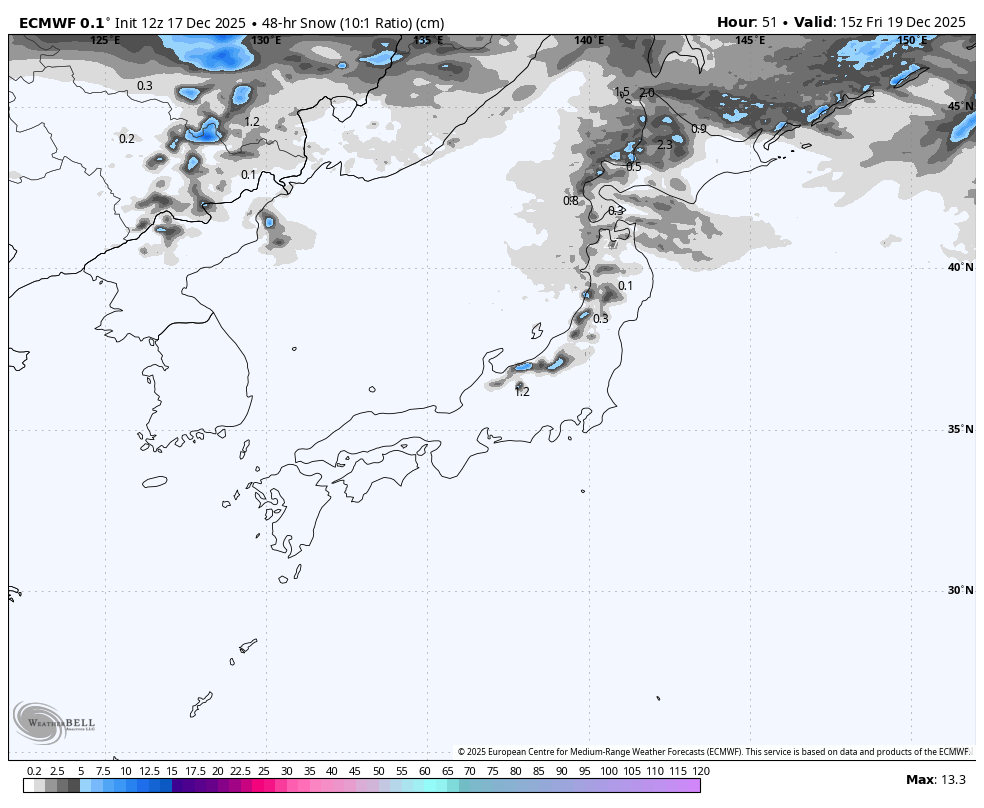Click the 0.9 snowfall value label
The height and width of the screenshot is (808, 984).
click(698, 129)
